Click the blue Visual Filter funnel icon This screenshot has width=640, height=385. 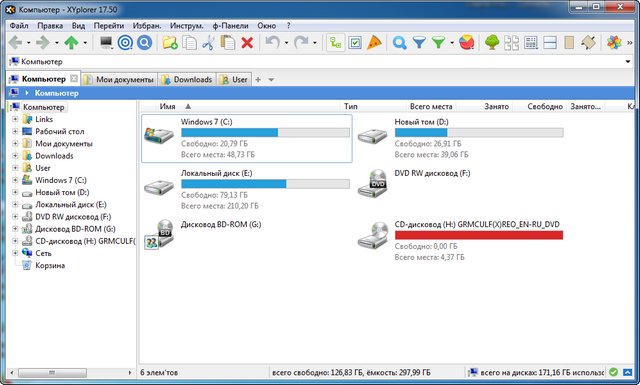click(419, 42)
